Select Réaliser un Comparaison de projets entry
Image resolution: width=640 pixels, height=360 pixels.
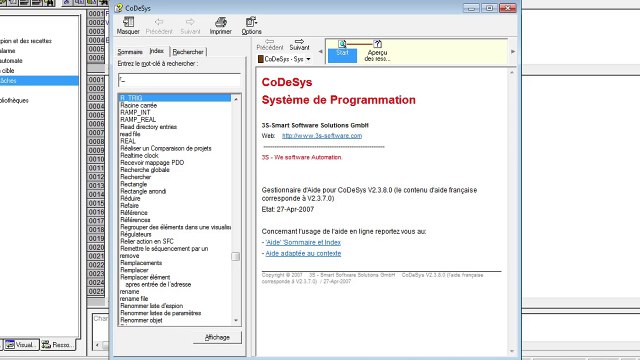pyautogui.click(x=165, y=148)
